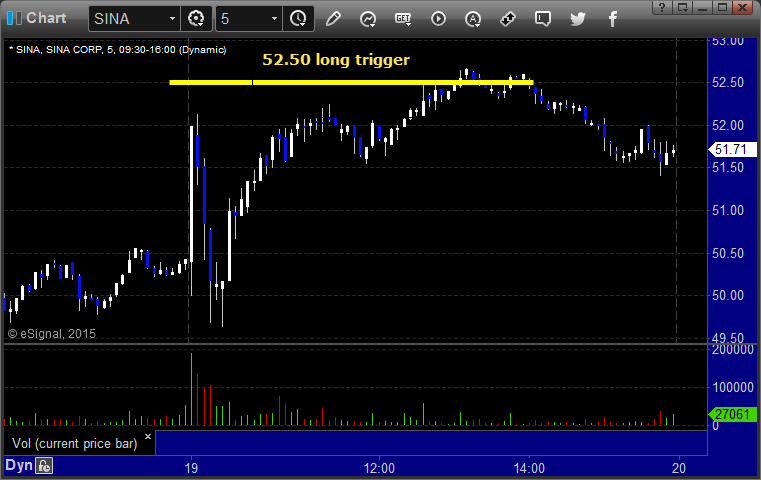The image size is (761, 480).
Task: Click the symbol link arrows icon
Action: (508, 19)
